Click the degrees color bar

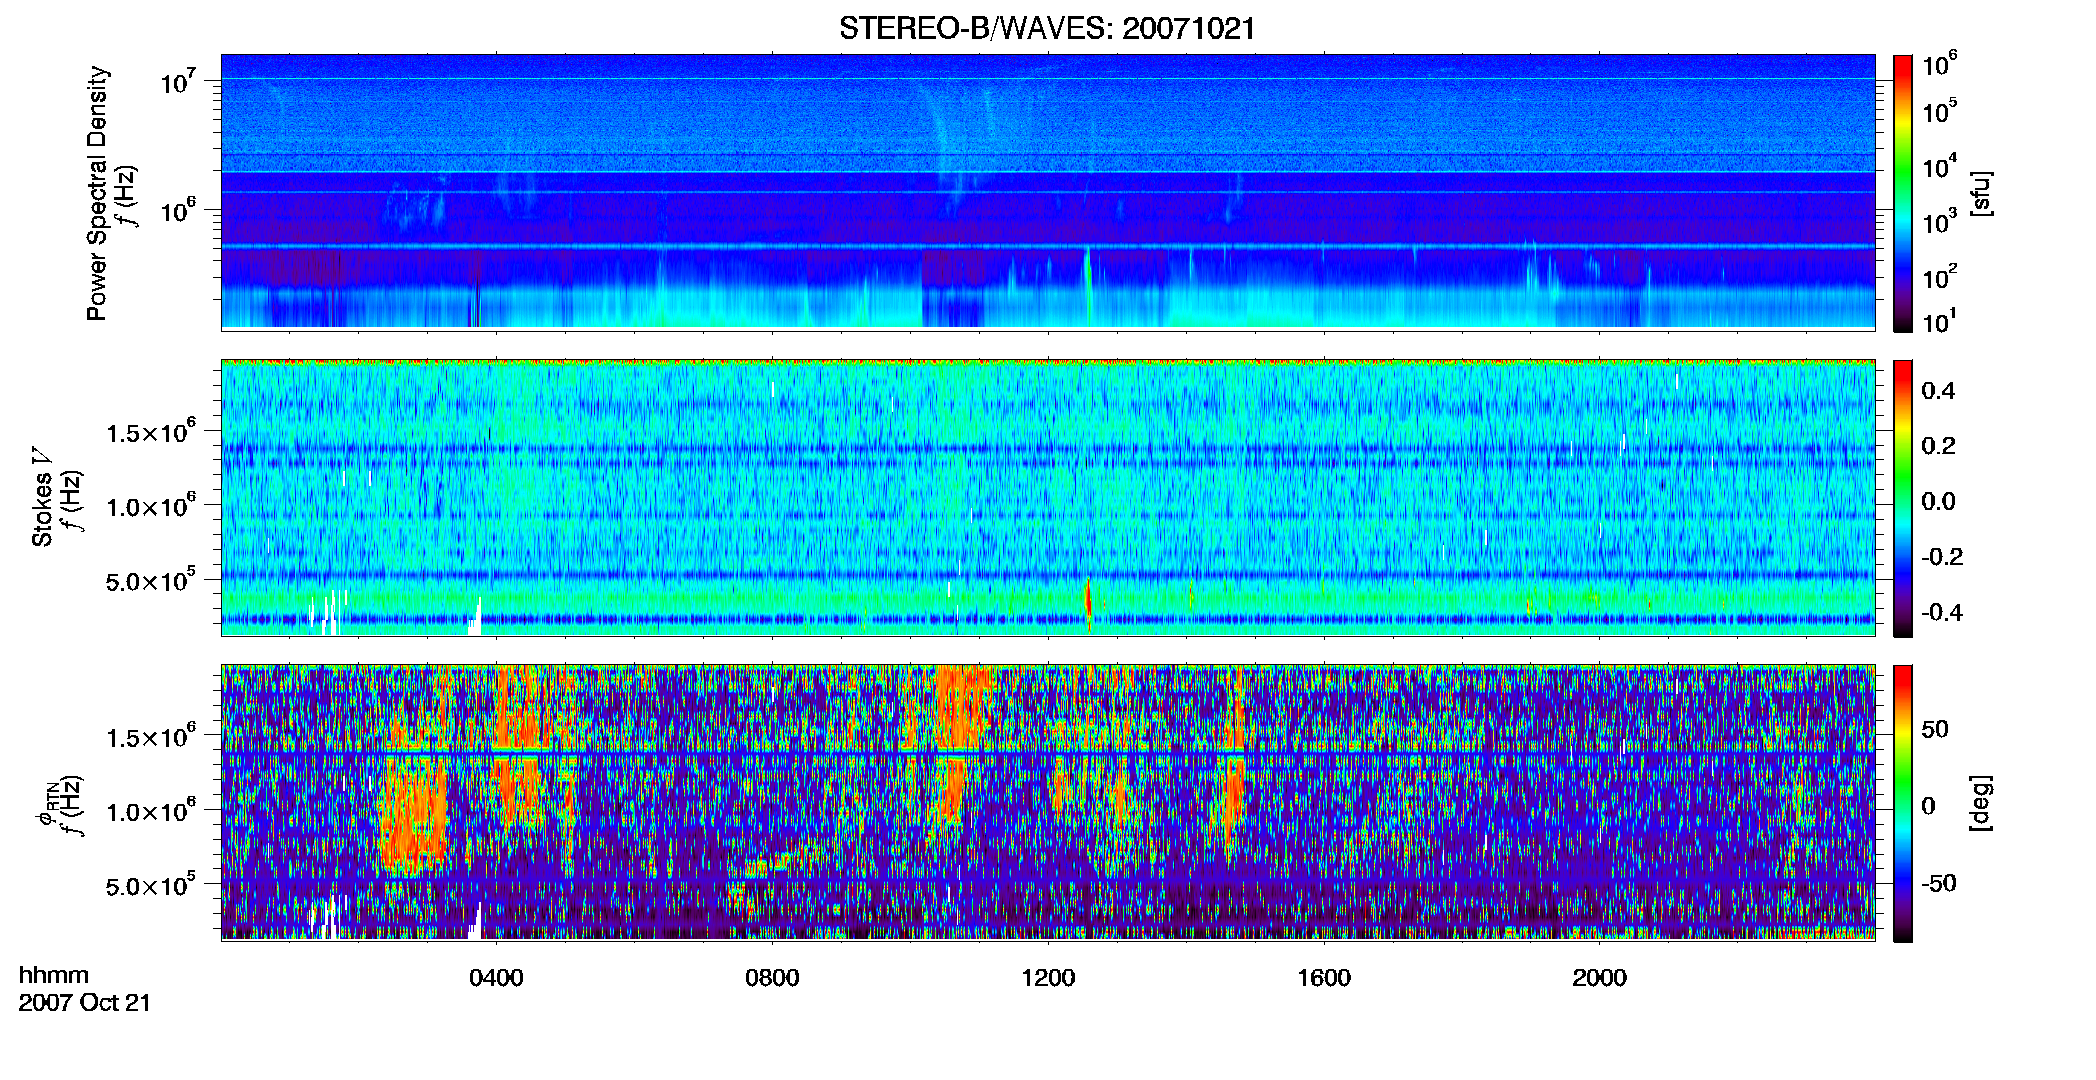[x=1903, y=803]
